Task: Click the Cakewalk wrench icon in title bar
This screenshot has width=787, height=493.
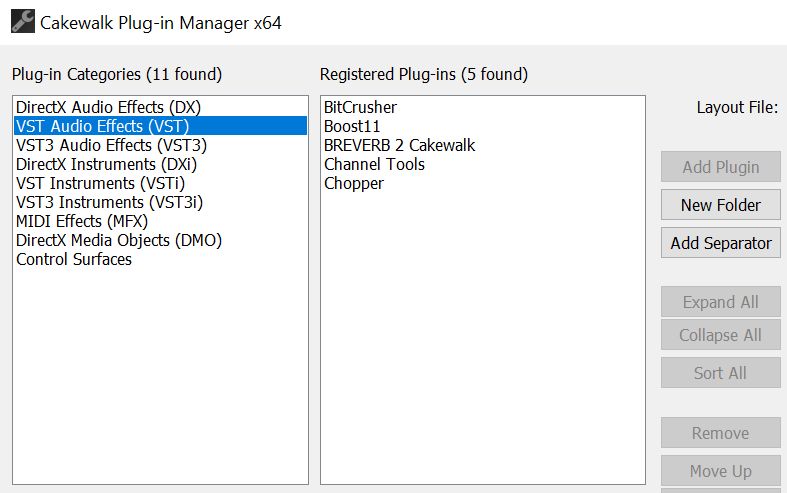Action: [x=22, y=22]
